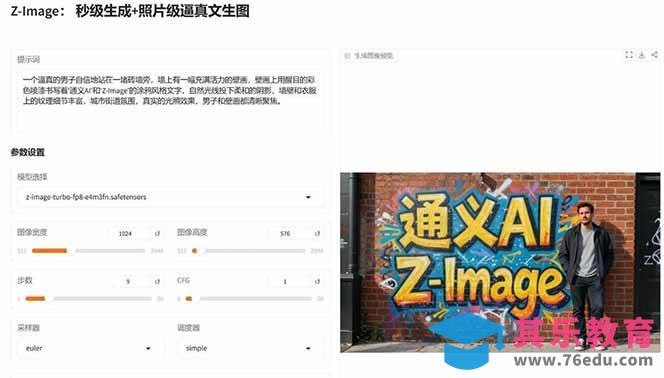664x378 pixels.
Task: Reset the steps (步数) value
Action: (157, 281)
